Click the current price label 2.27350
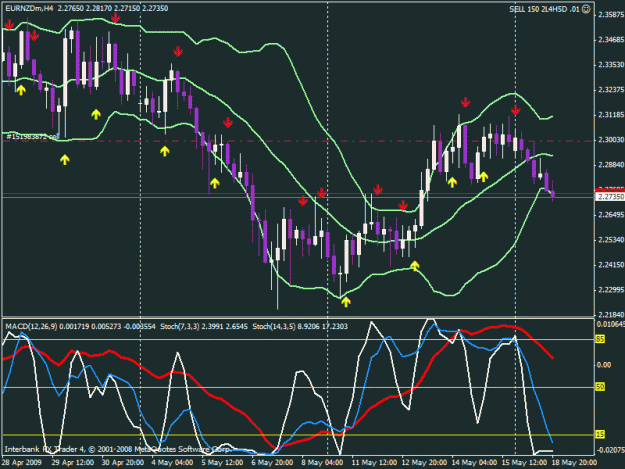 [610, 197]
